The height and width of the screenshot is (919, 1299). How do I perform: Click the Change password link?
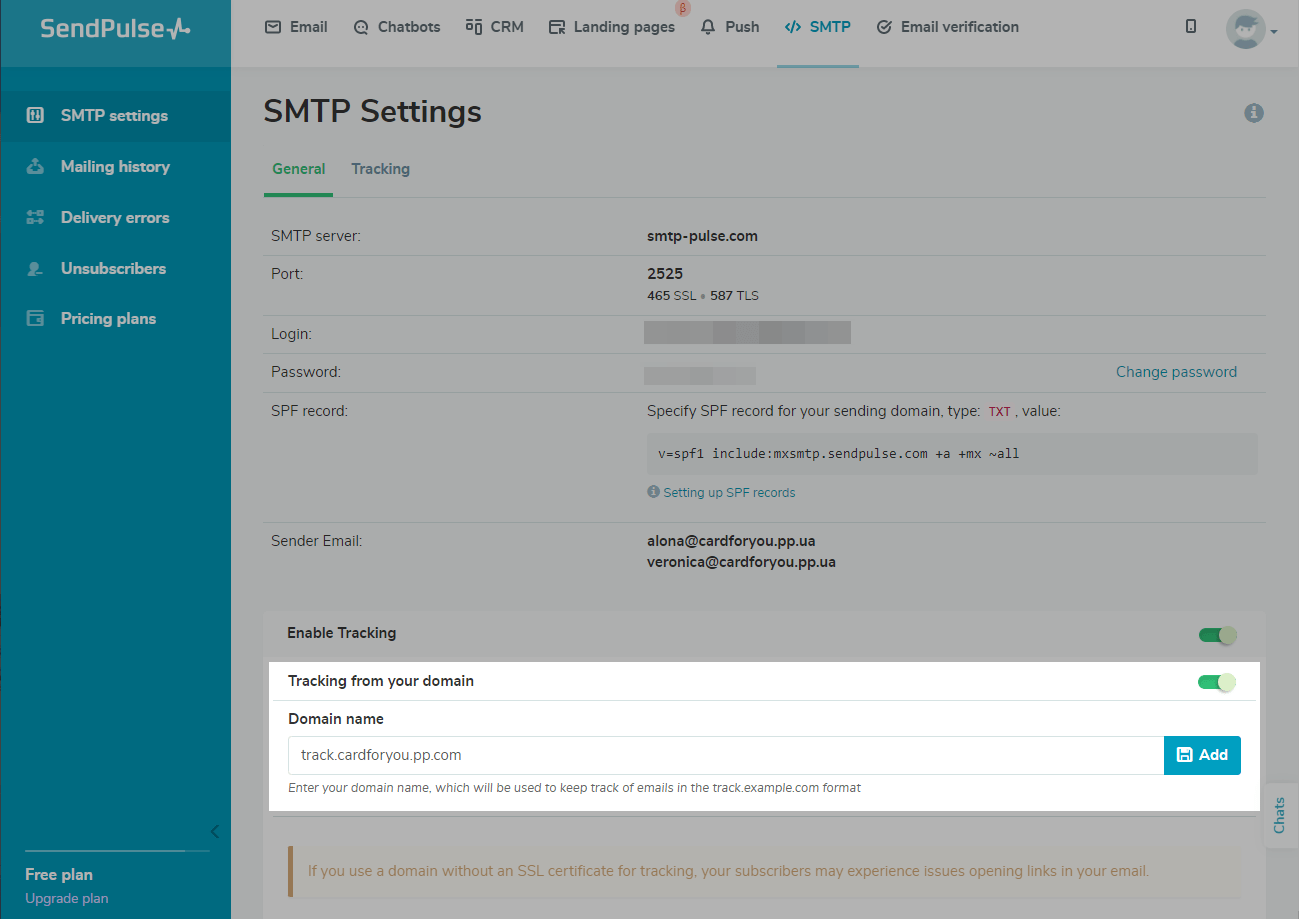point(1176,372)
